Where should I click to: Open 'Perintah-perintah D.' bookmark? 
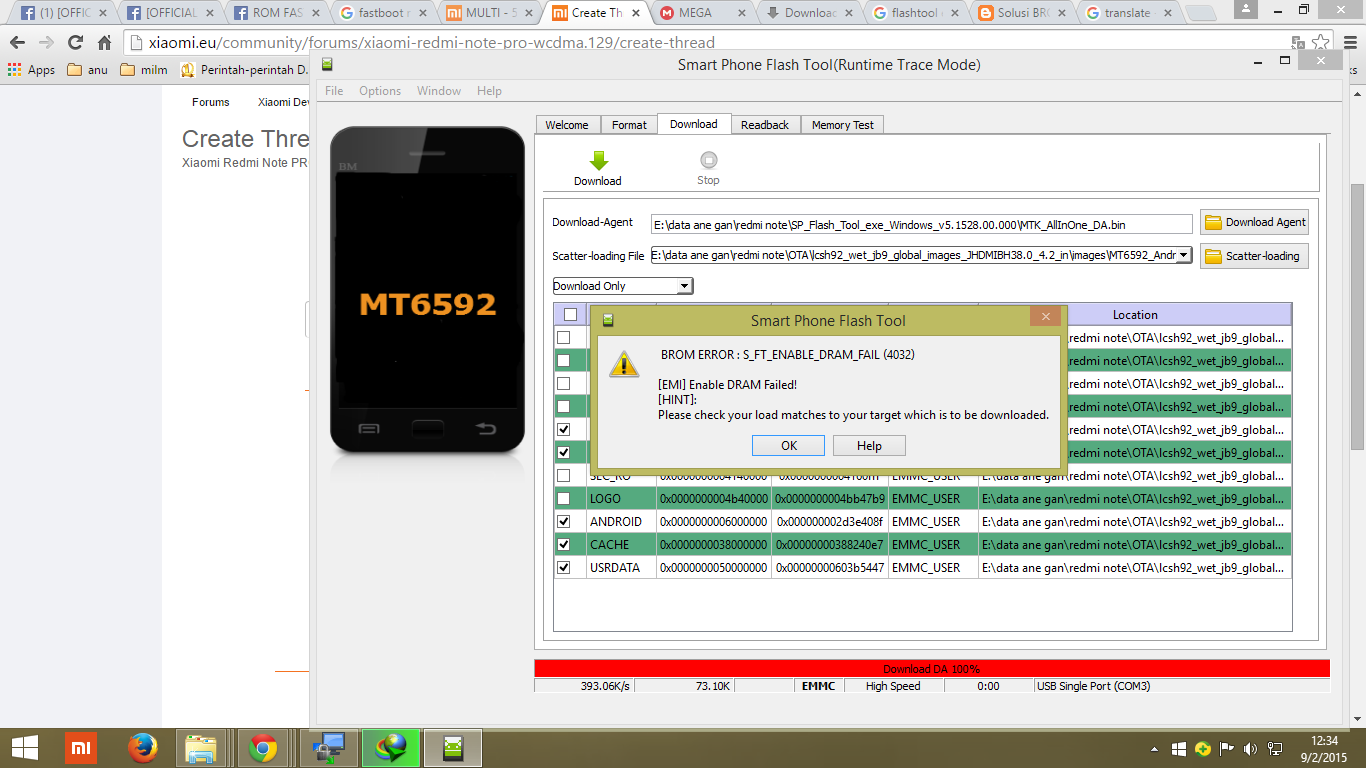(x=244, y=70)
